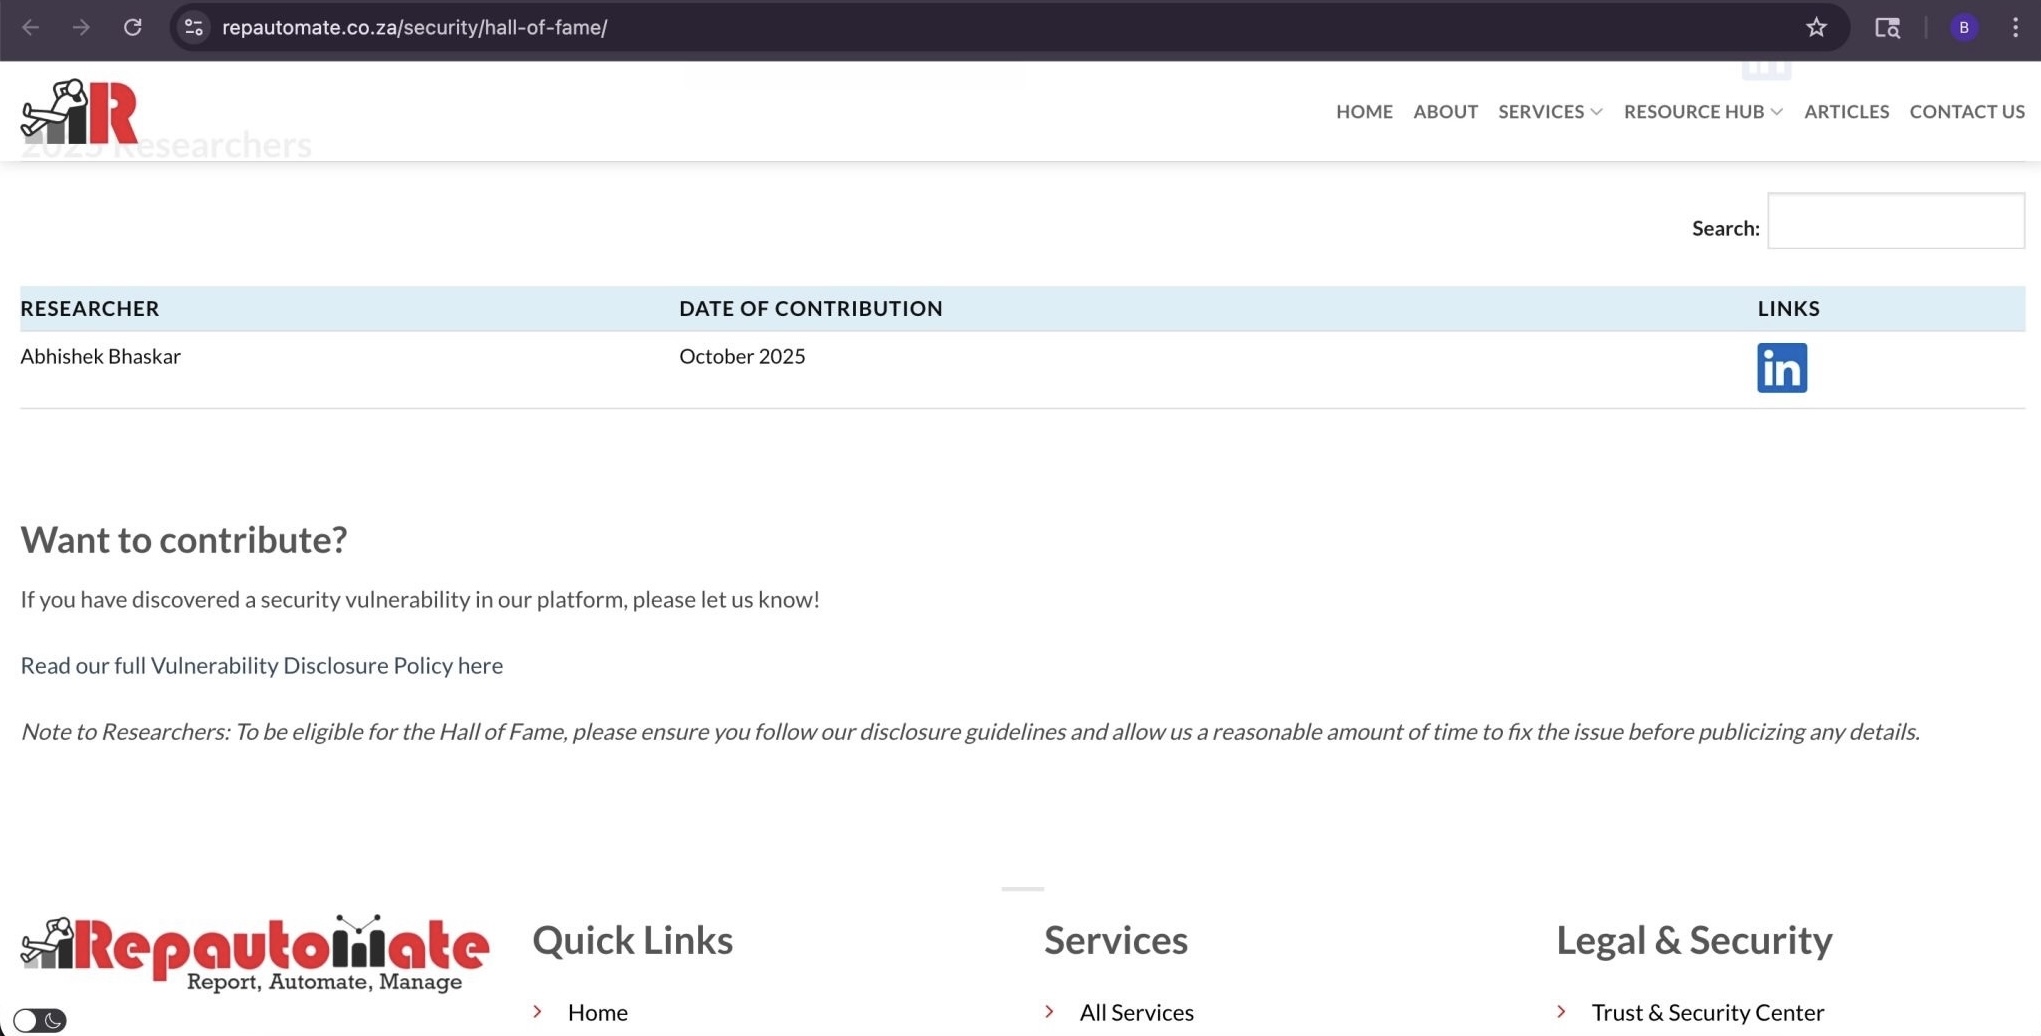
Task: Click the Services footer heading
Action: tap(1116, 940)
